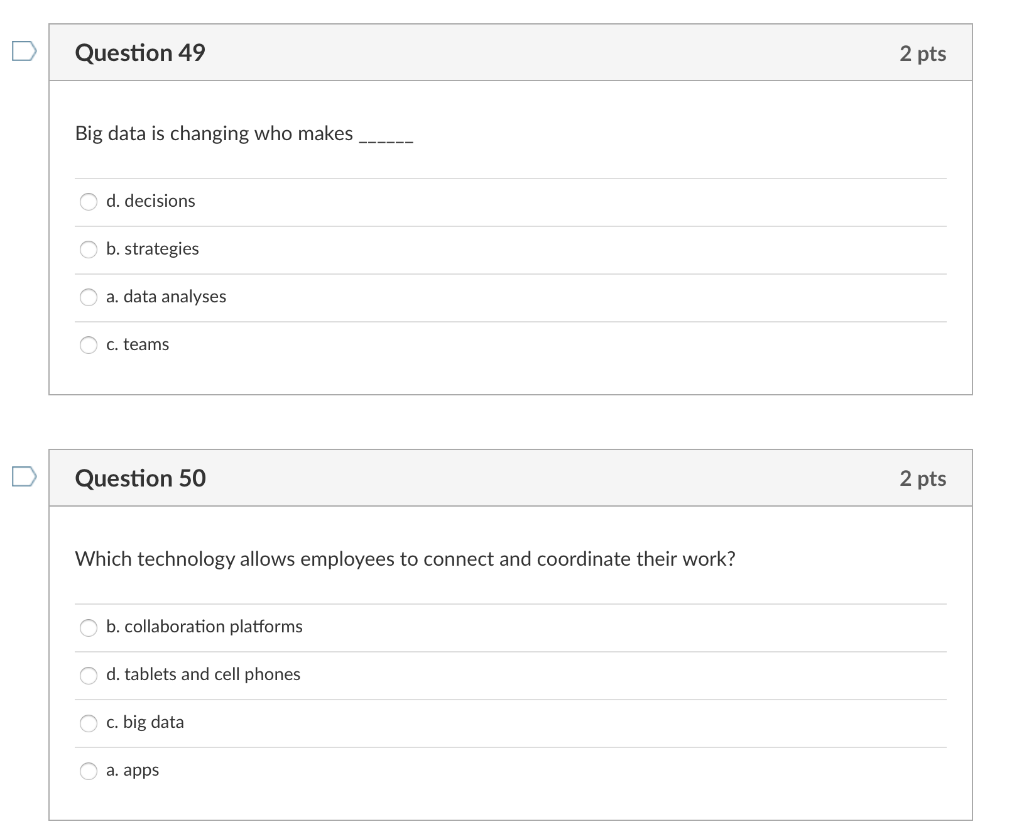Image resolution: width=1024 pixels, height=836 pixels.
Task: Select radio button for 'a. data analyses'
Action: [88, 297]
